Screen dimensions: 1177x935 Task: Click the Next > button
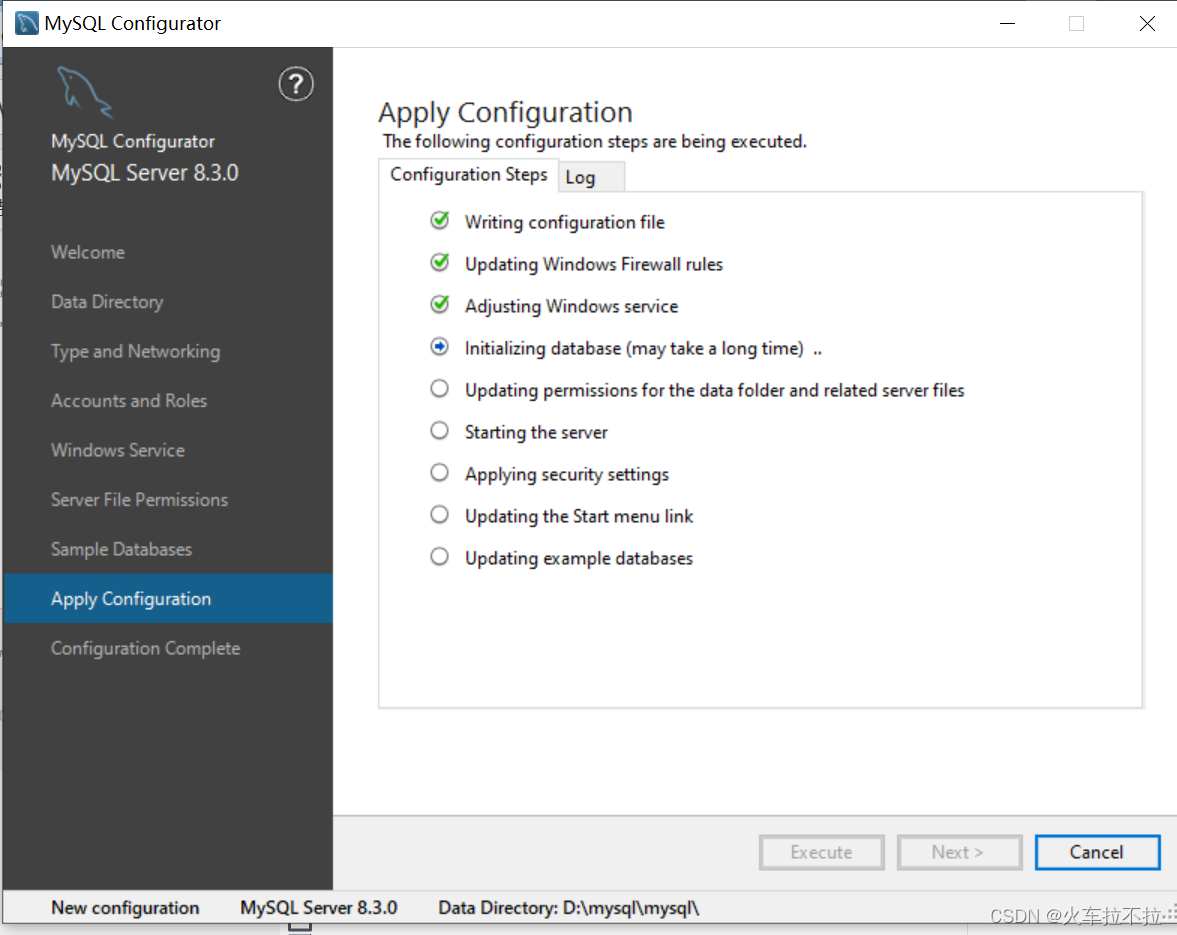[959, 852]
